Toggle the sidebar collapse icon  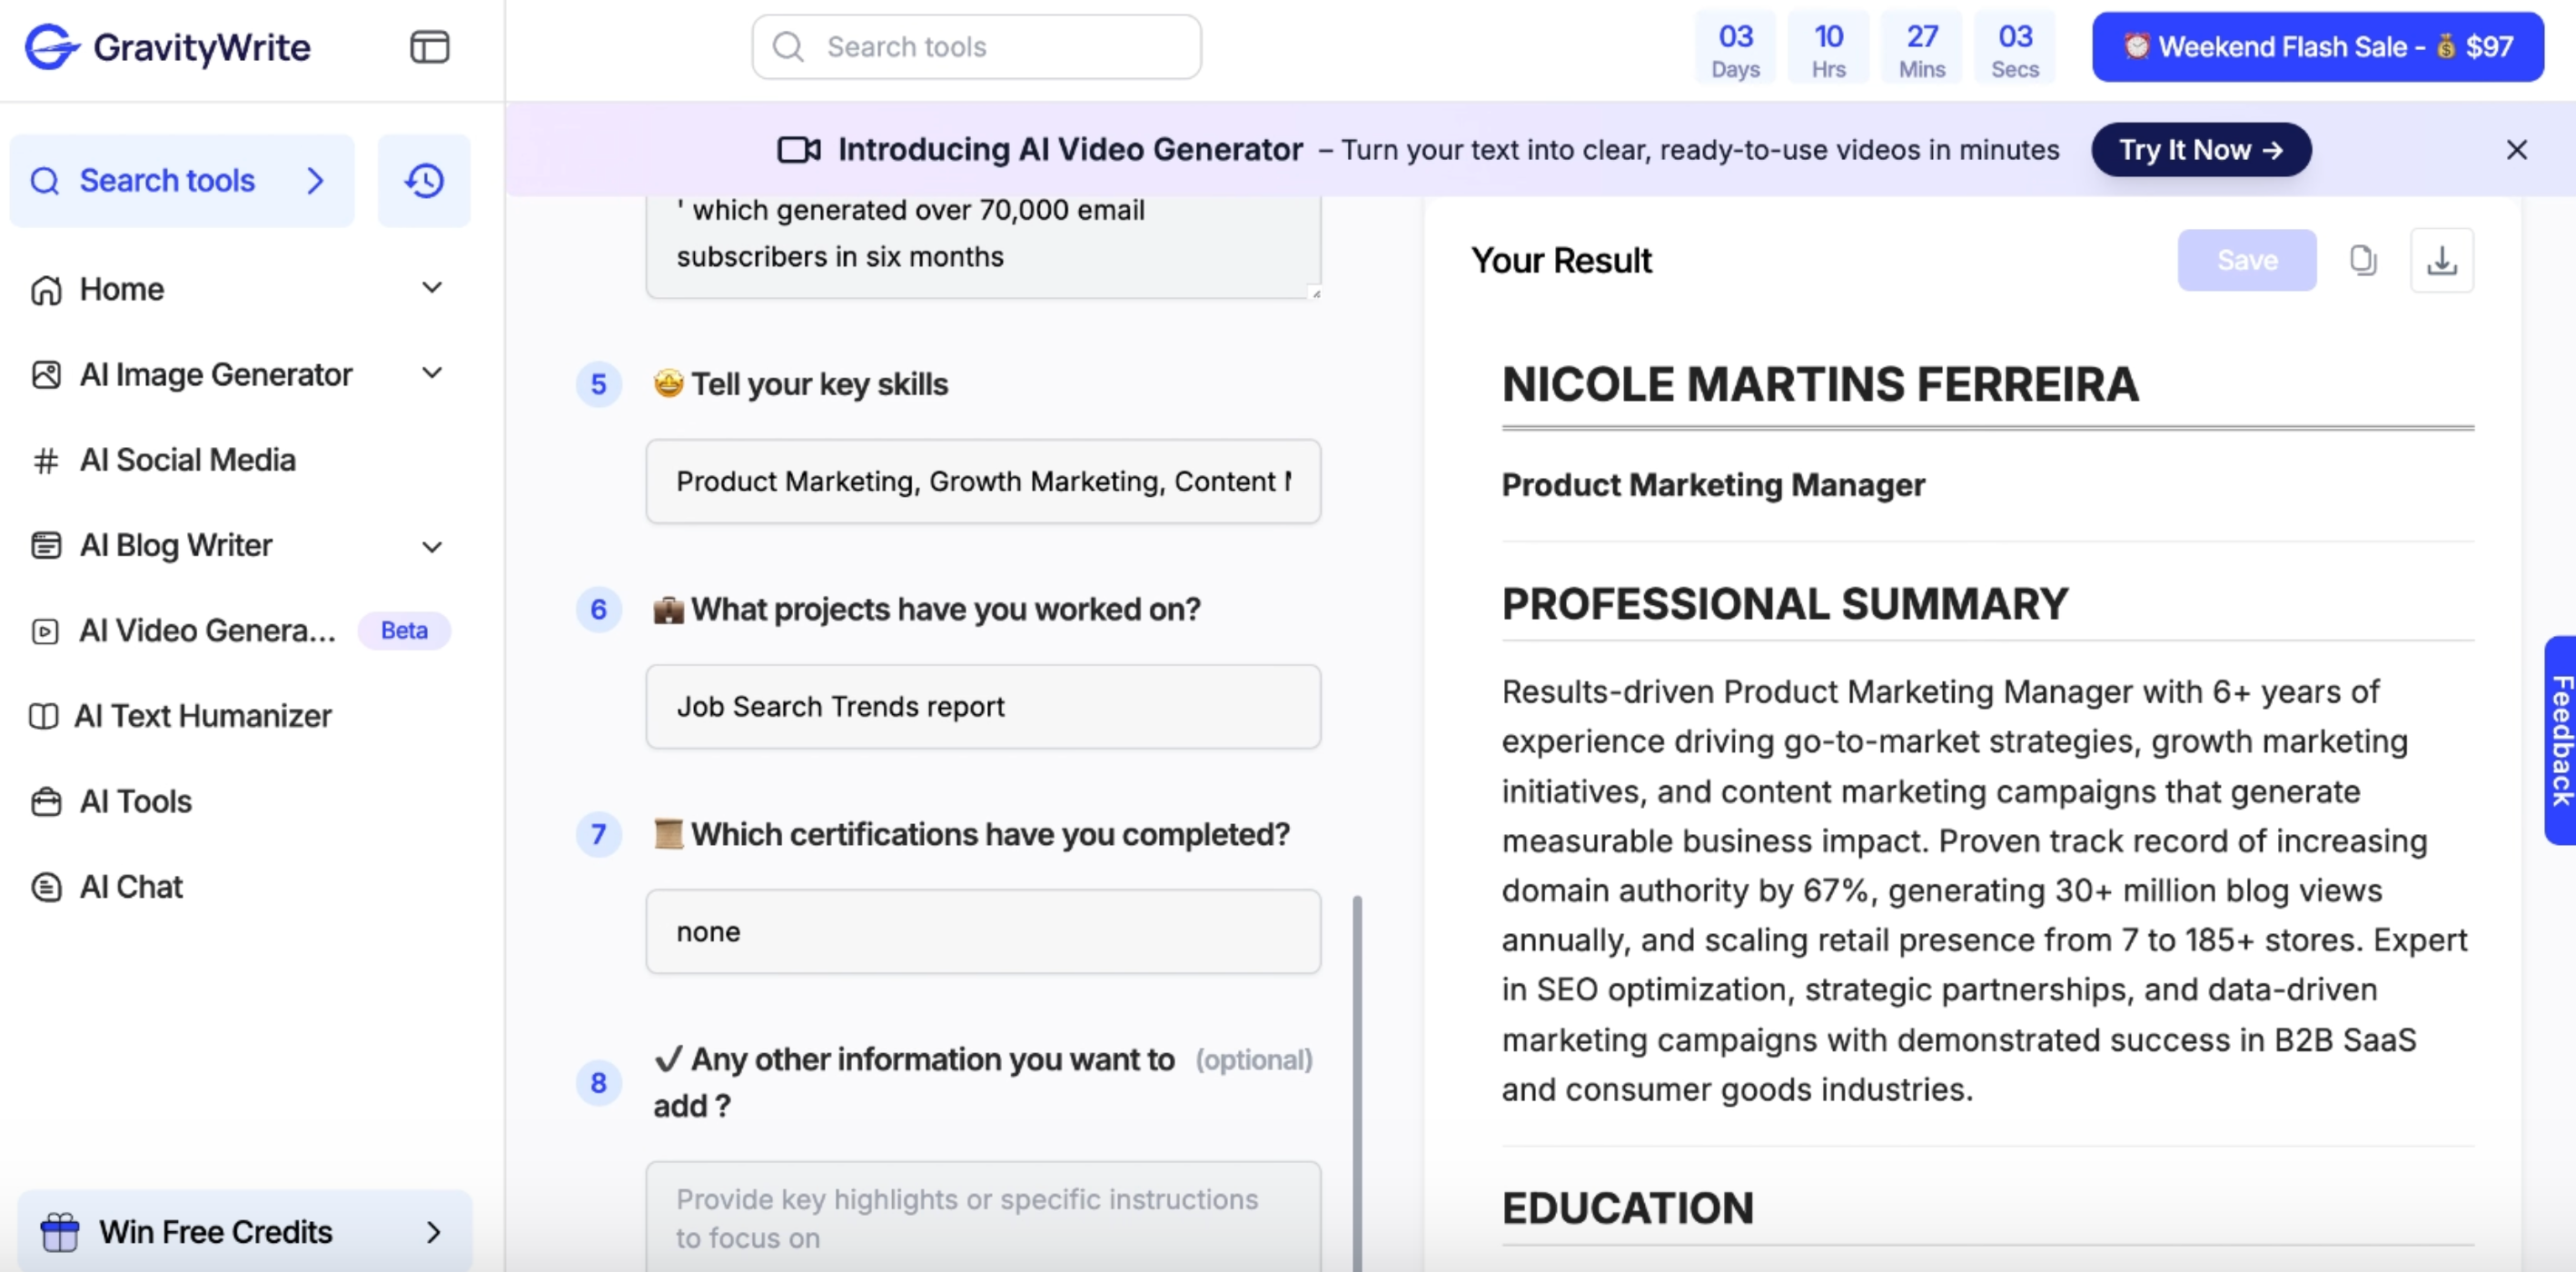coord(429,47)
